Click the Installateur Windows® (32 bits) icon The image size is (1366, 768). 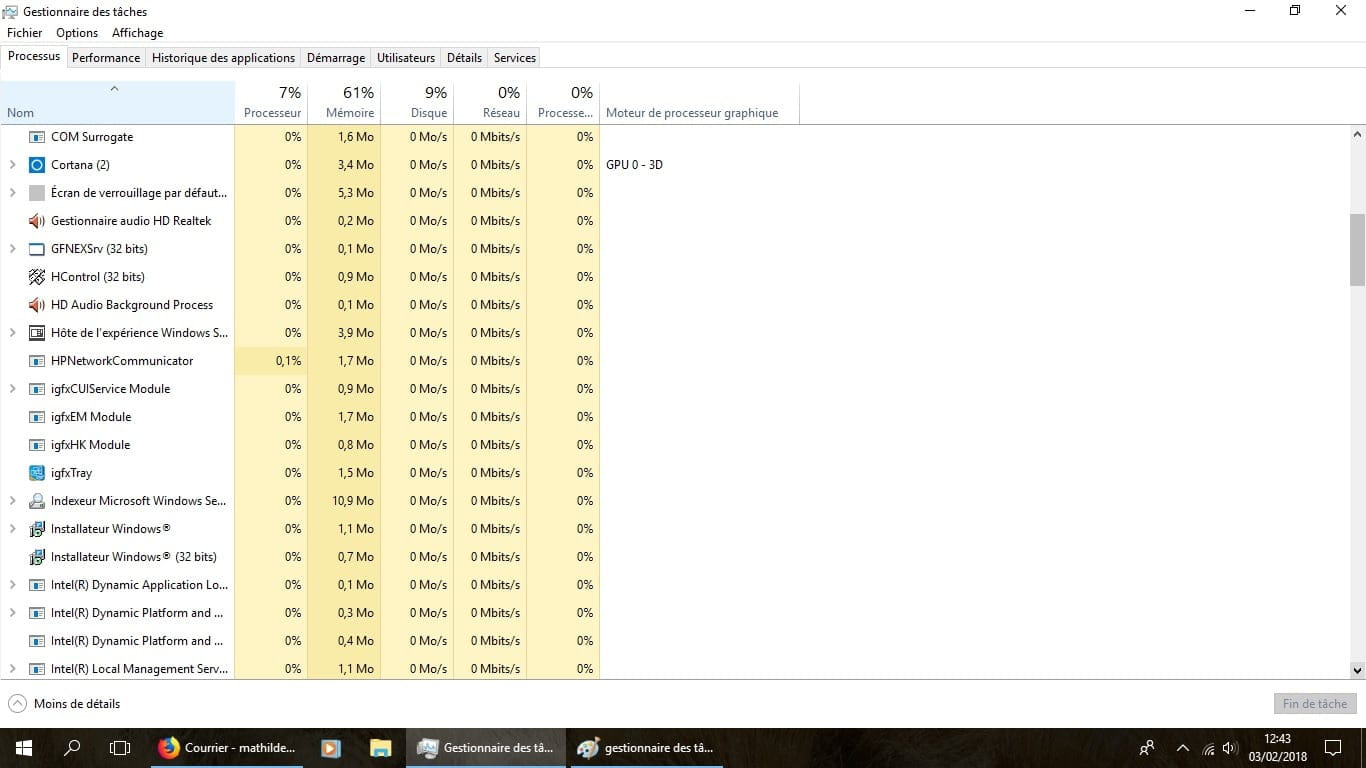click(37, 557)
